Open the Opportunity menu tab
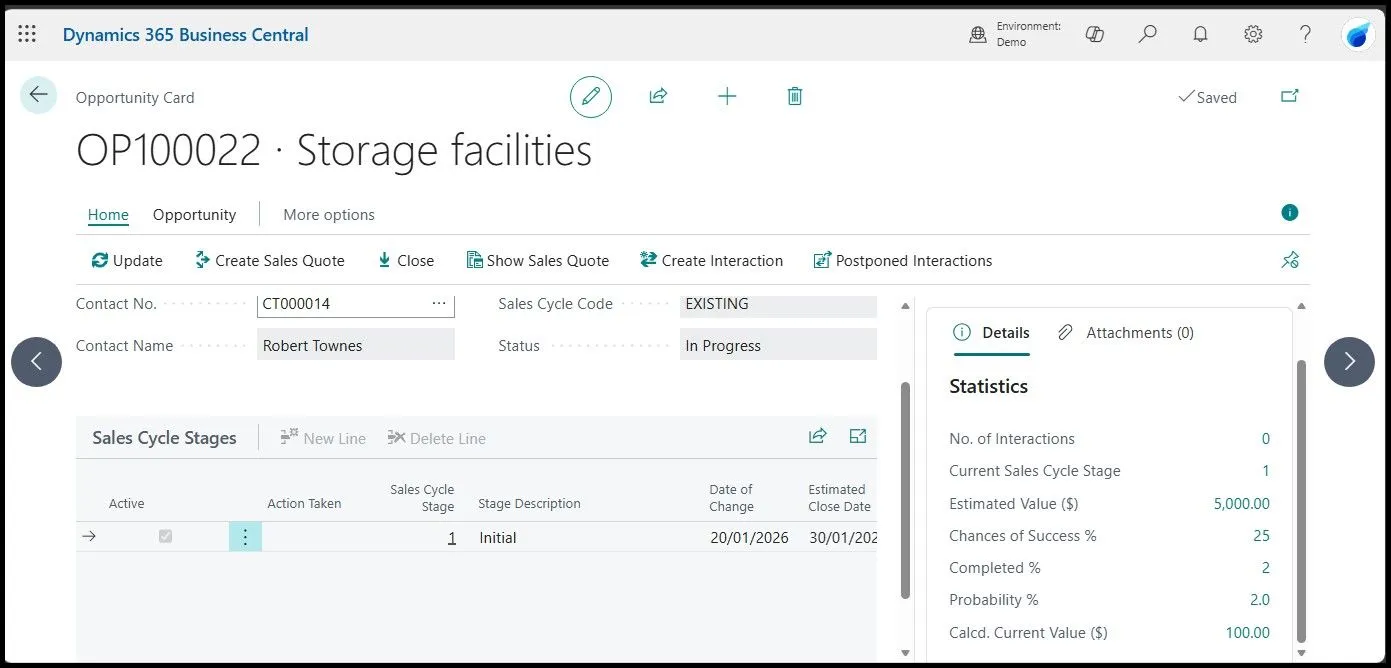1391x668 pixels. [x=194, y=214]
